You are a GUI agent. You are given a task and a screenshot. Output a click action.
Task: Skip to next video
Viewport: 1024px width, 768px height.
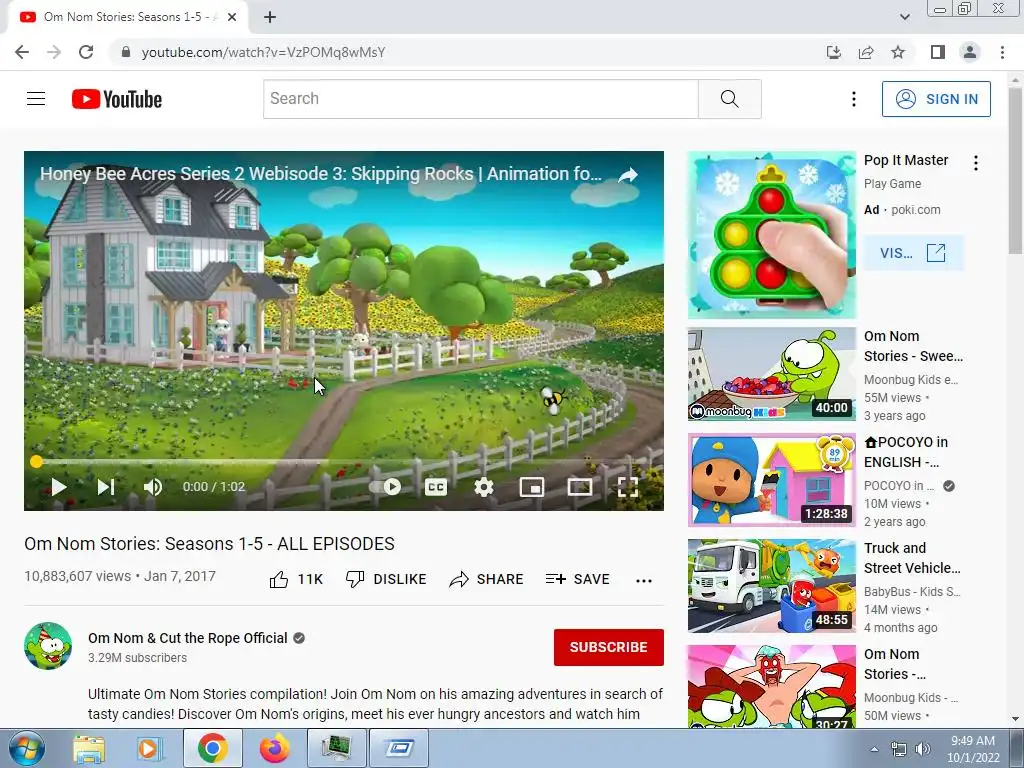coord(106,487)
